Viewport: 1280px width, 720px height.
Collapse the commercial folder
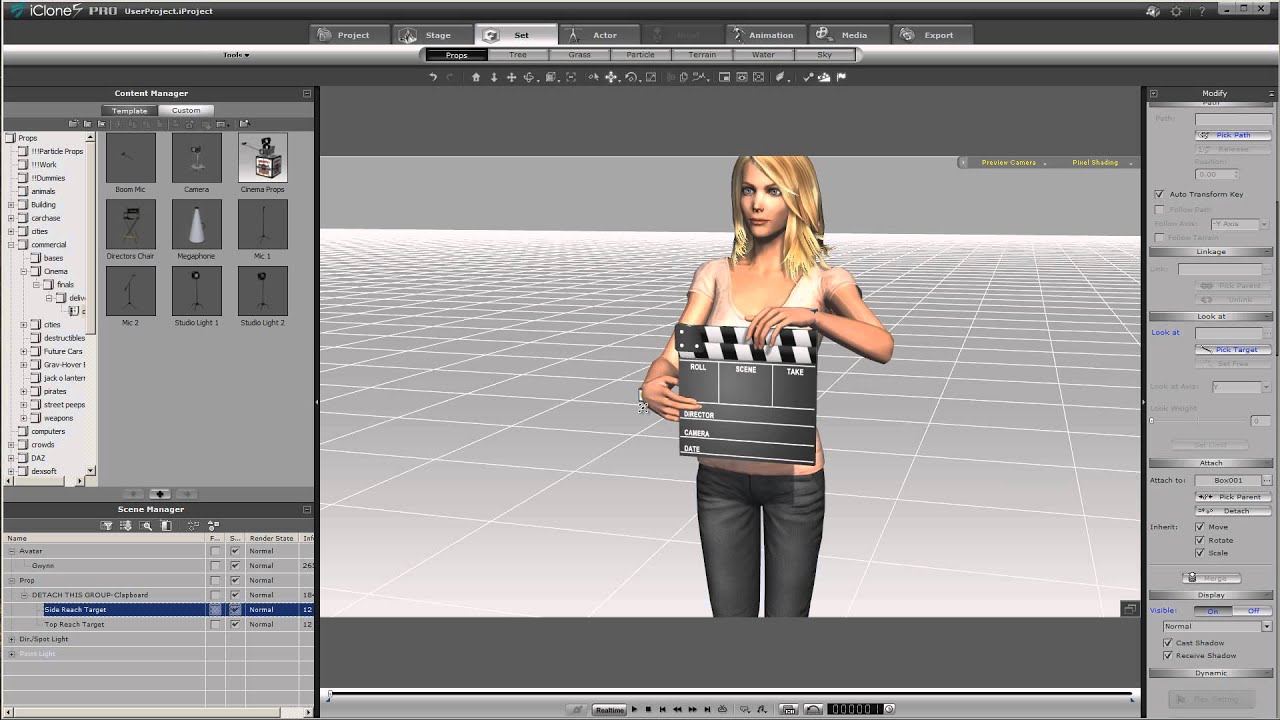pos(11,244)
